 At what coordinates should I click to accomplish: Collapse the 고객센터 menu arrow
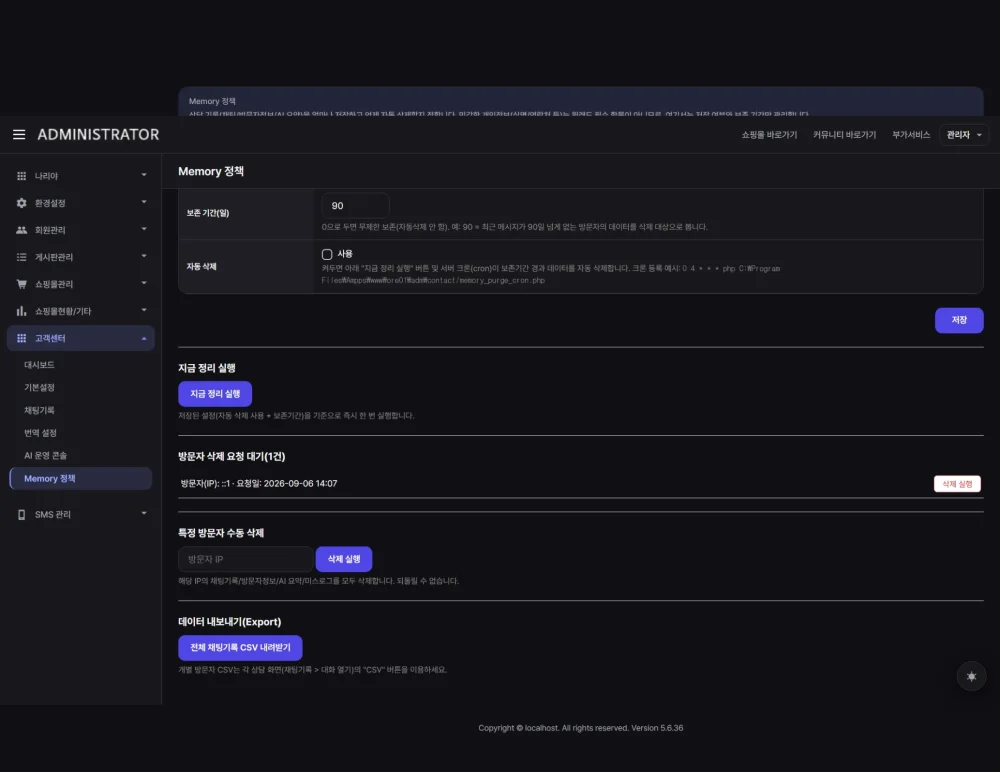pyautogui.click(x=144, y=339)
